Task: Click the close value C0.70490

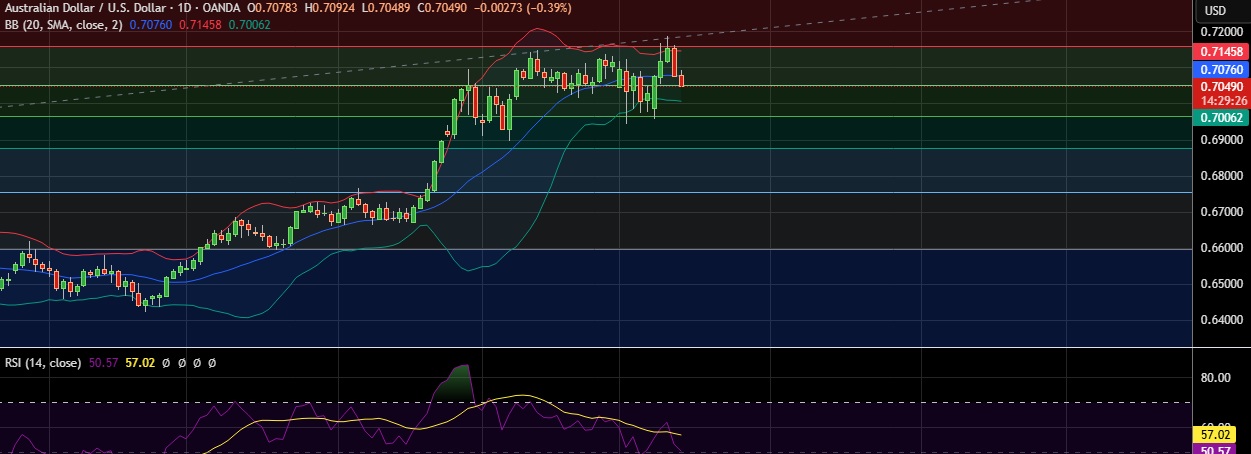Action: click(441, 10)
